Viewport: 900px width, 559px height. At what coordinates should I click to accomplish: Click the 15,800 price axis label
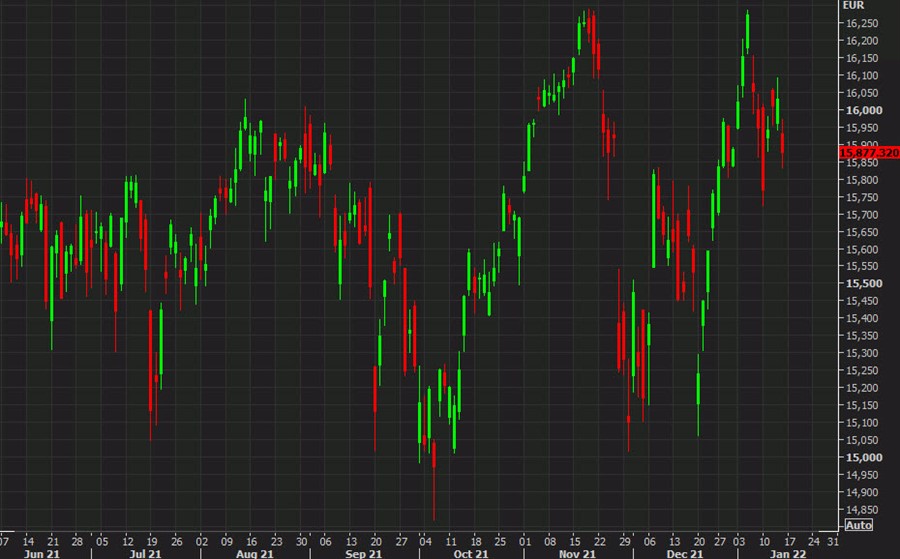coord(862,180)
